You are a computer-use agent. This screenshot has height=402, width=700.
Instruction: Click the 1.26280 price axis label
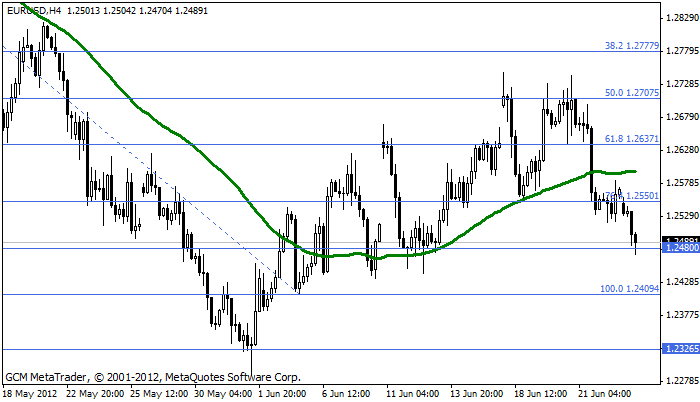click(682, 150)
